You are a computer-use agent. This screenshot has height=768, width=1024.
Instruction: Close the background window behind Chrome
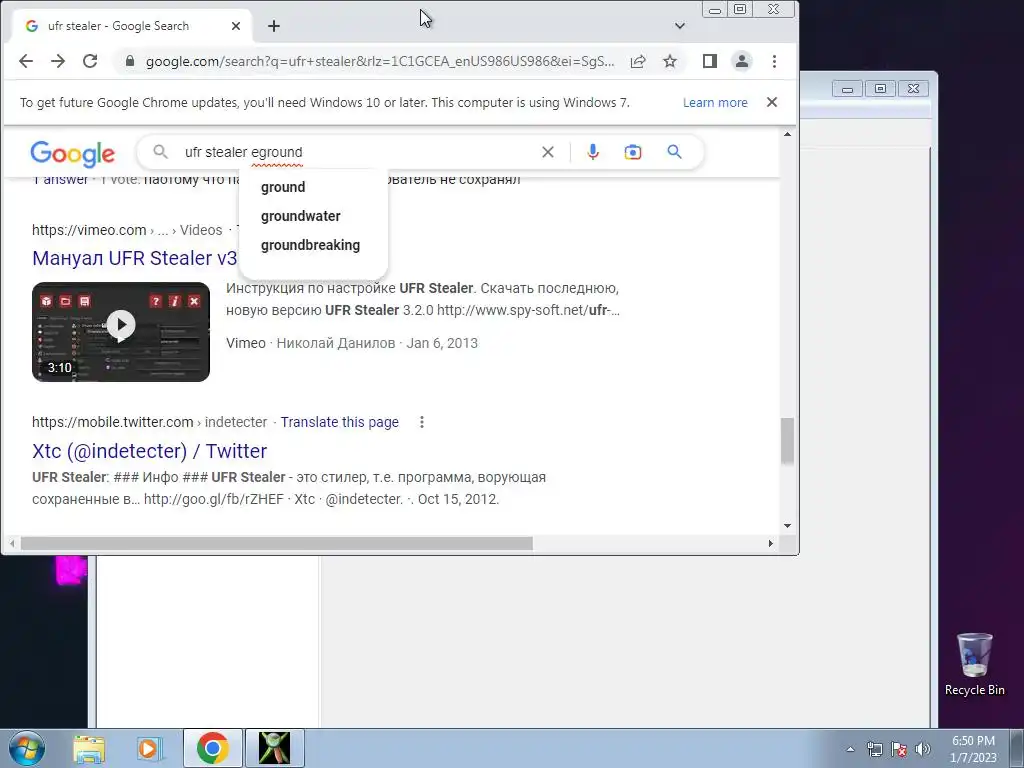pos(914,89)
